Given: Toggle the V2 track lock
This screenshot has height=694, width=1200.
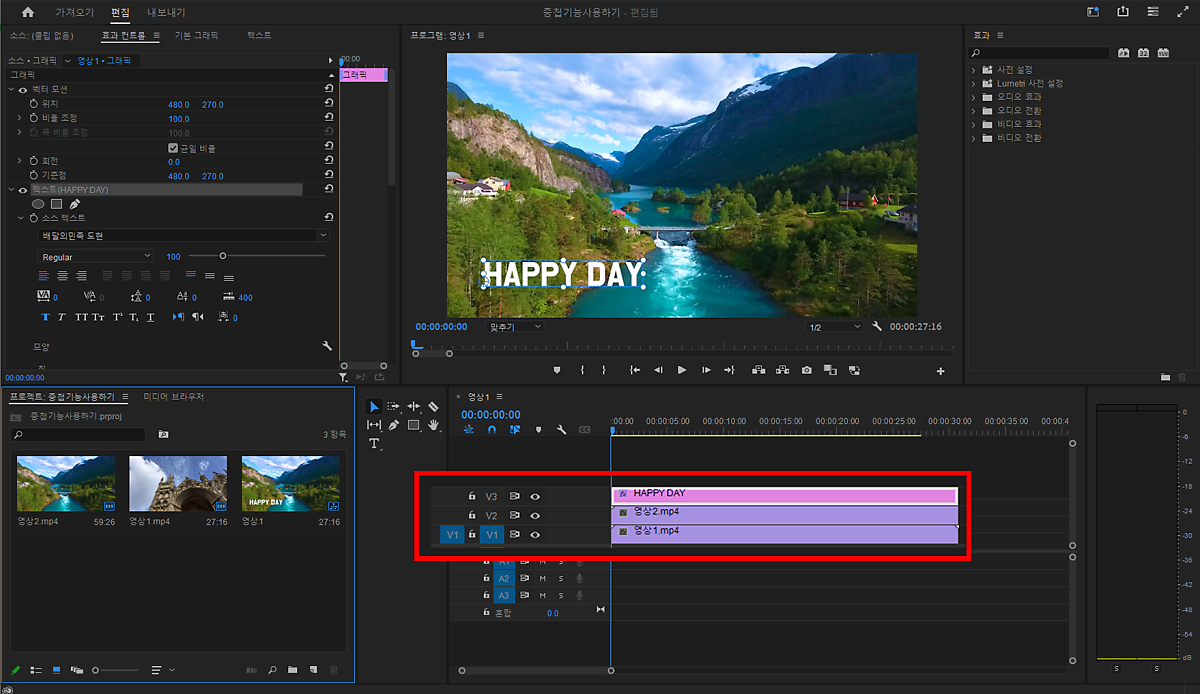Looking at the screenshot, I should point(471,515).
